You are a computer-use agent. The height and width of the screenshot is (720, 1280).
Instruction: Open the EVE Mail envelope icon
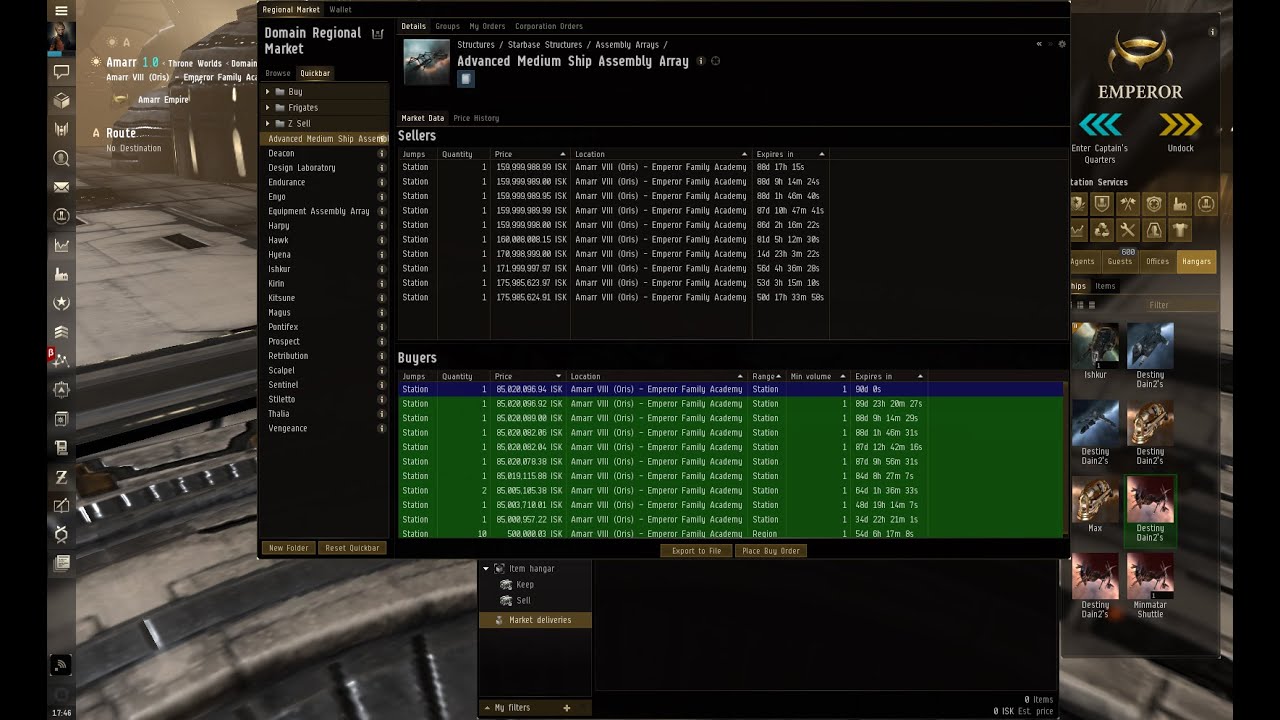61,187
